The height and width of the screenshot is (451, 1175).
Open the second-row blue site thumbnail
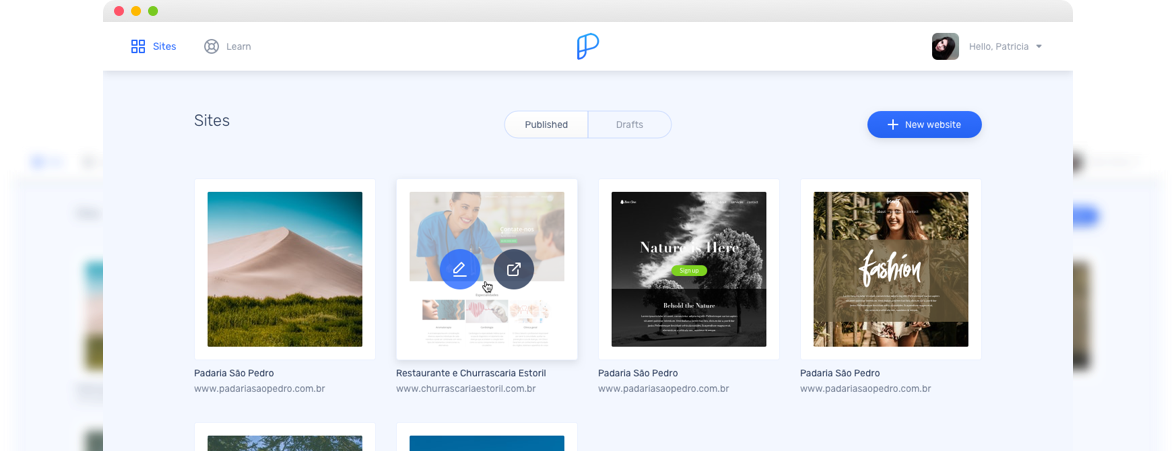coord(487,443)
